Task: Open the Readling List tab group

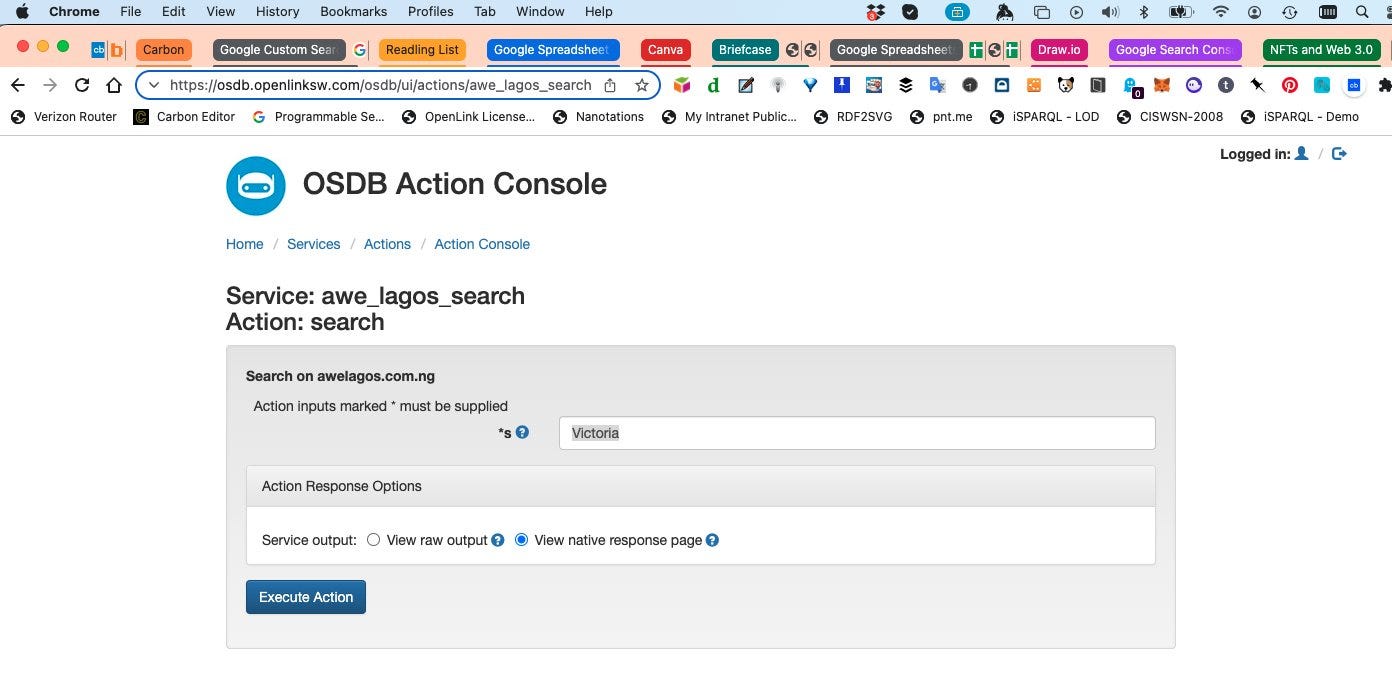Action: point(422,50)
